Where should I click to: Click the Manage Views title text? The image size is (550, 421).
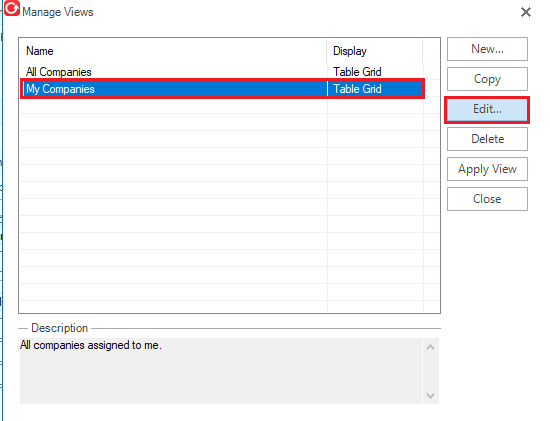(58, 12)
